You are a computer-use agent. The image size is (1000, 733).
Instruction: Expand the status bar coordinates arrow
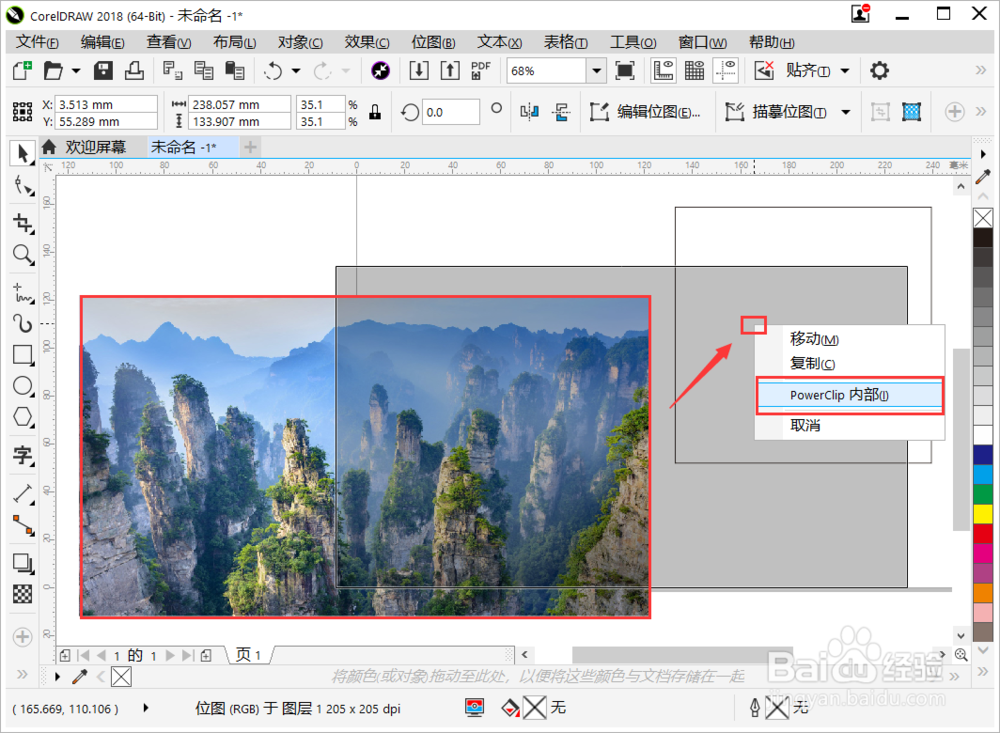click(146, 707)
